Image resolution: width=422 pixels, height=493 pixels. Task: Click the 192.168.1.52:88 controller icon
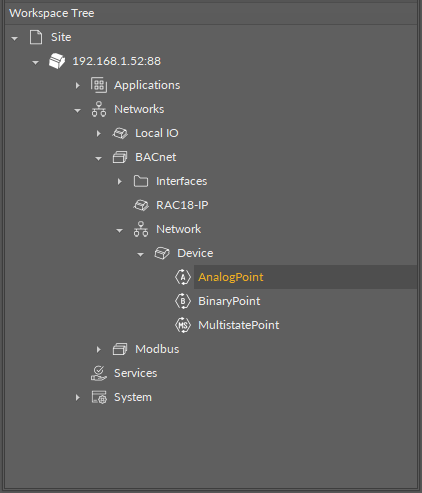click(x=57, y=61)
